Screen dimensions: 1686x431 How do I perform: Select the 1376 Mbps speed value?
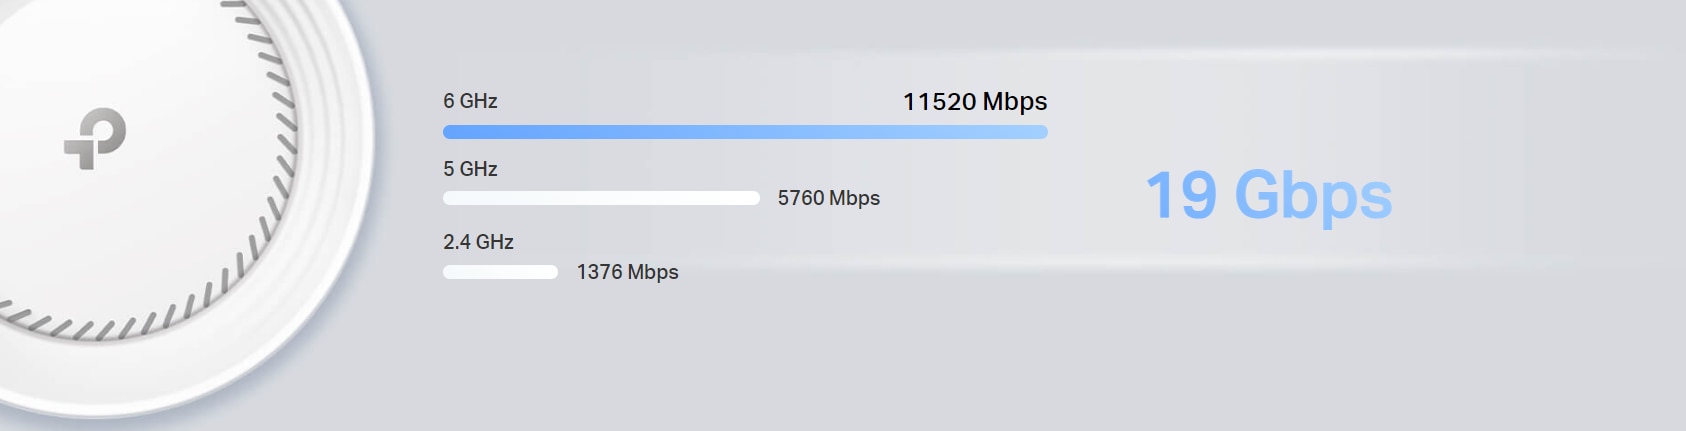(628, 272)
